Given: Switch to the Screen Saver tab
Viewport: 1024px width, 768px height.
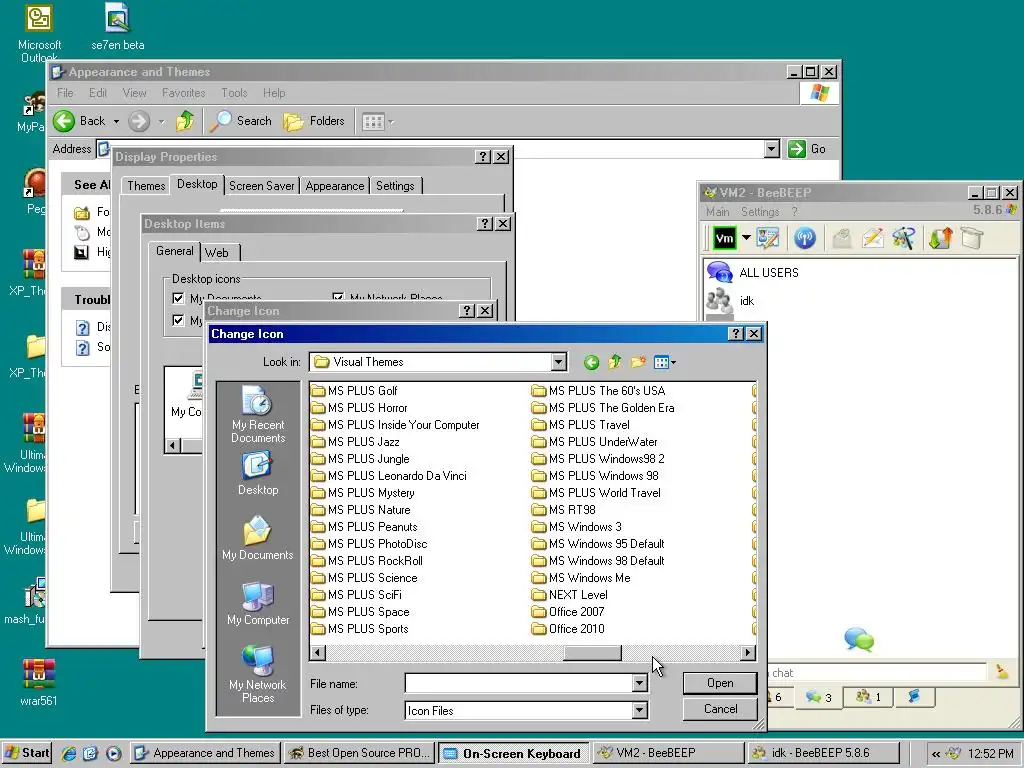Looking at the screenshot, I should 261,185.
